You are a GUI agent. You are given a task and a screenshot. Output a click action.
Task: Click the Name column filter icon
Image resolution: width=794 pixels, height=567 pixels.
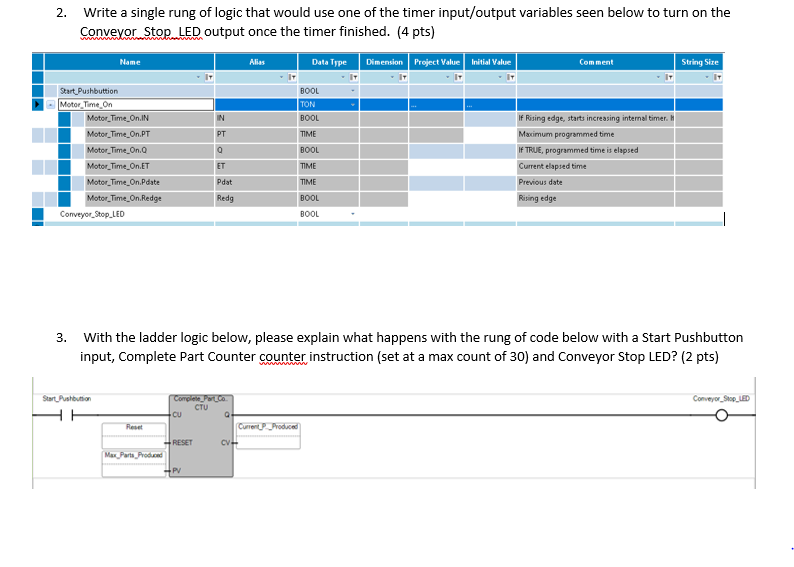(x=209, y=77)
